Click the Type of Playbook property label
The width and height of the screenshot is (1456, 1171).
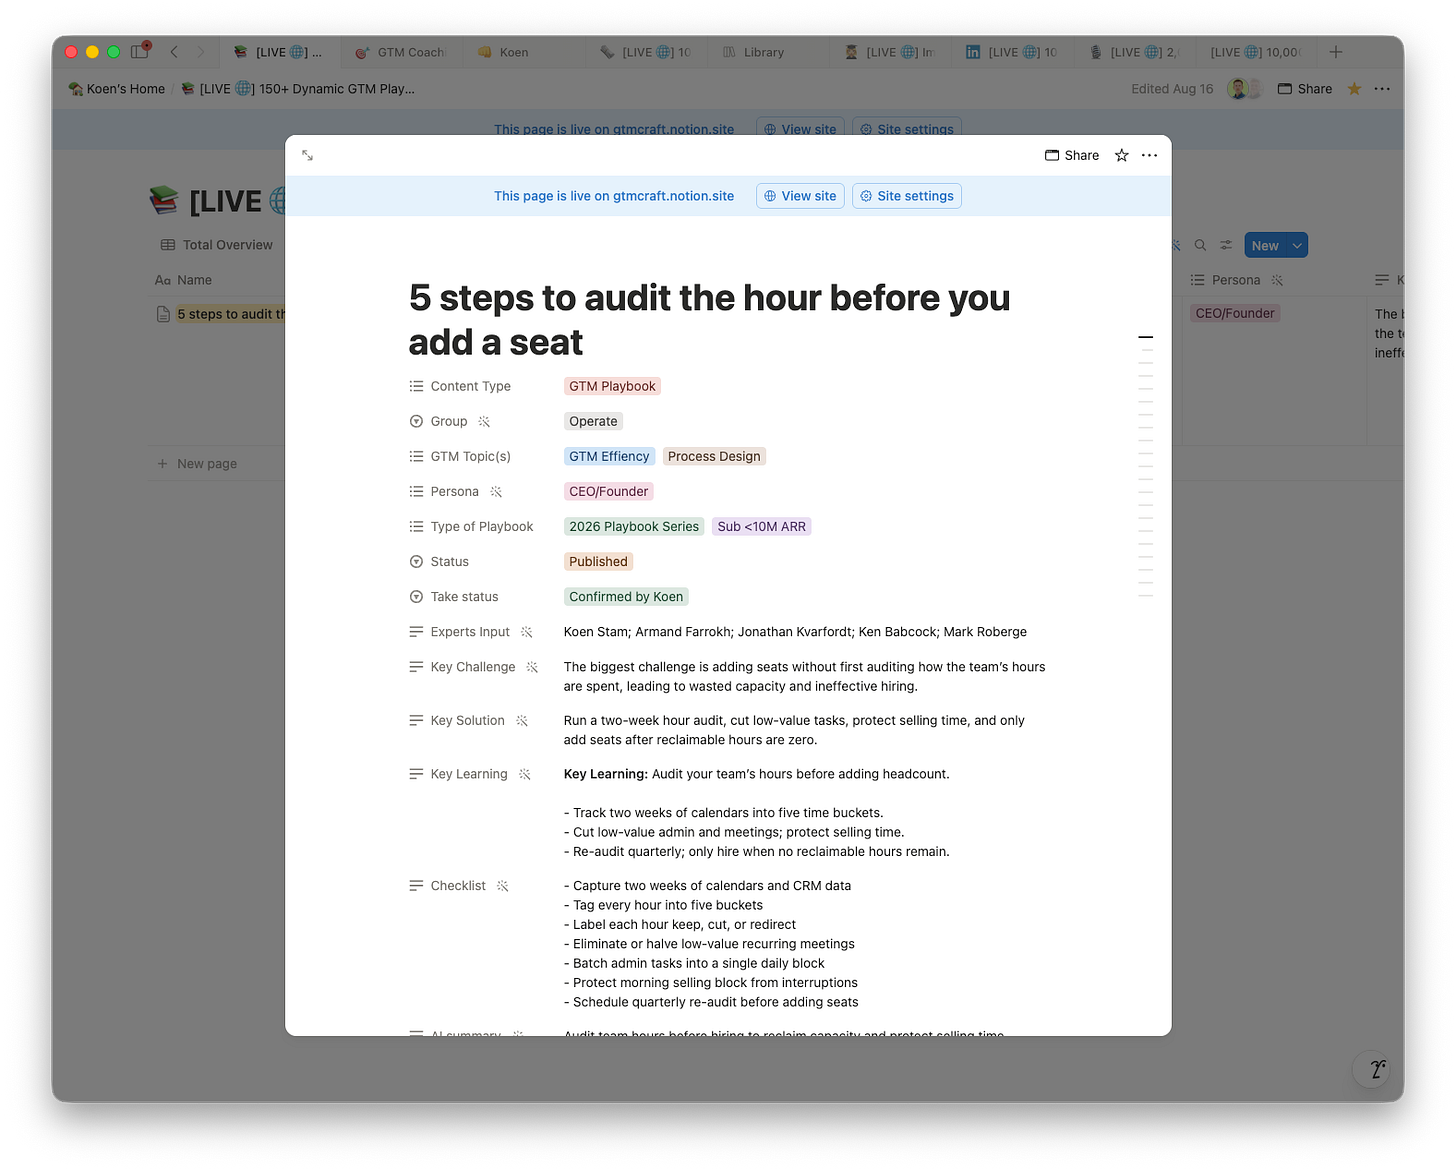(x=482, y=526)
